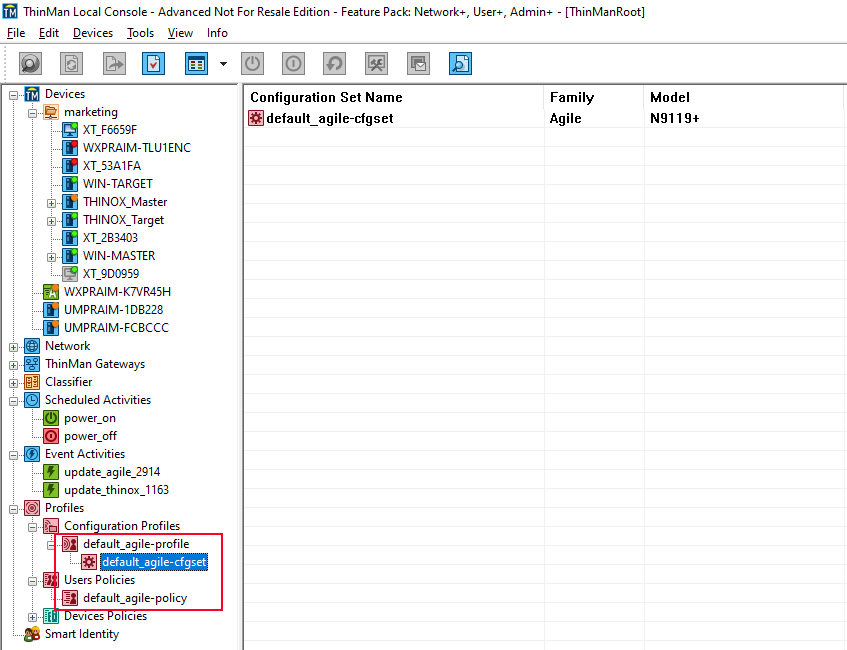847x650 pixels.
Task: Select device XT_9D0959
Action: pos(111,273)
